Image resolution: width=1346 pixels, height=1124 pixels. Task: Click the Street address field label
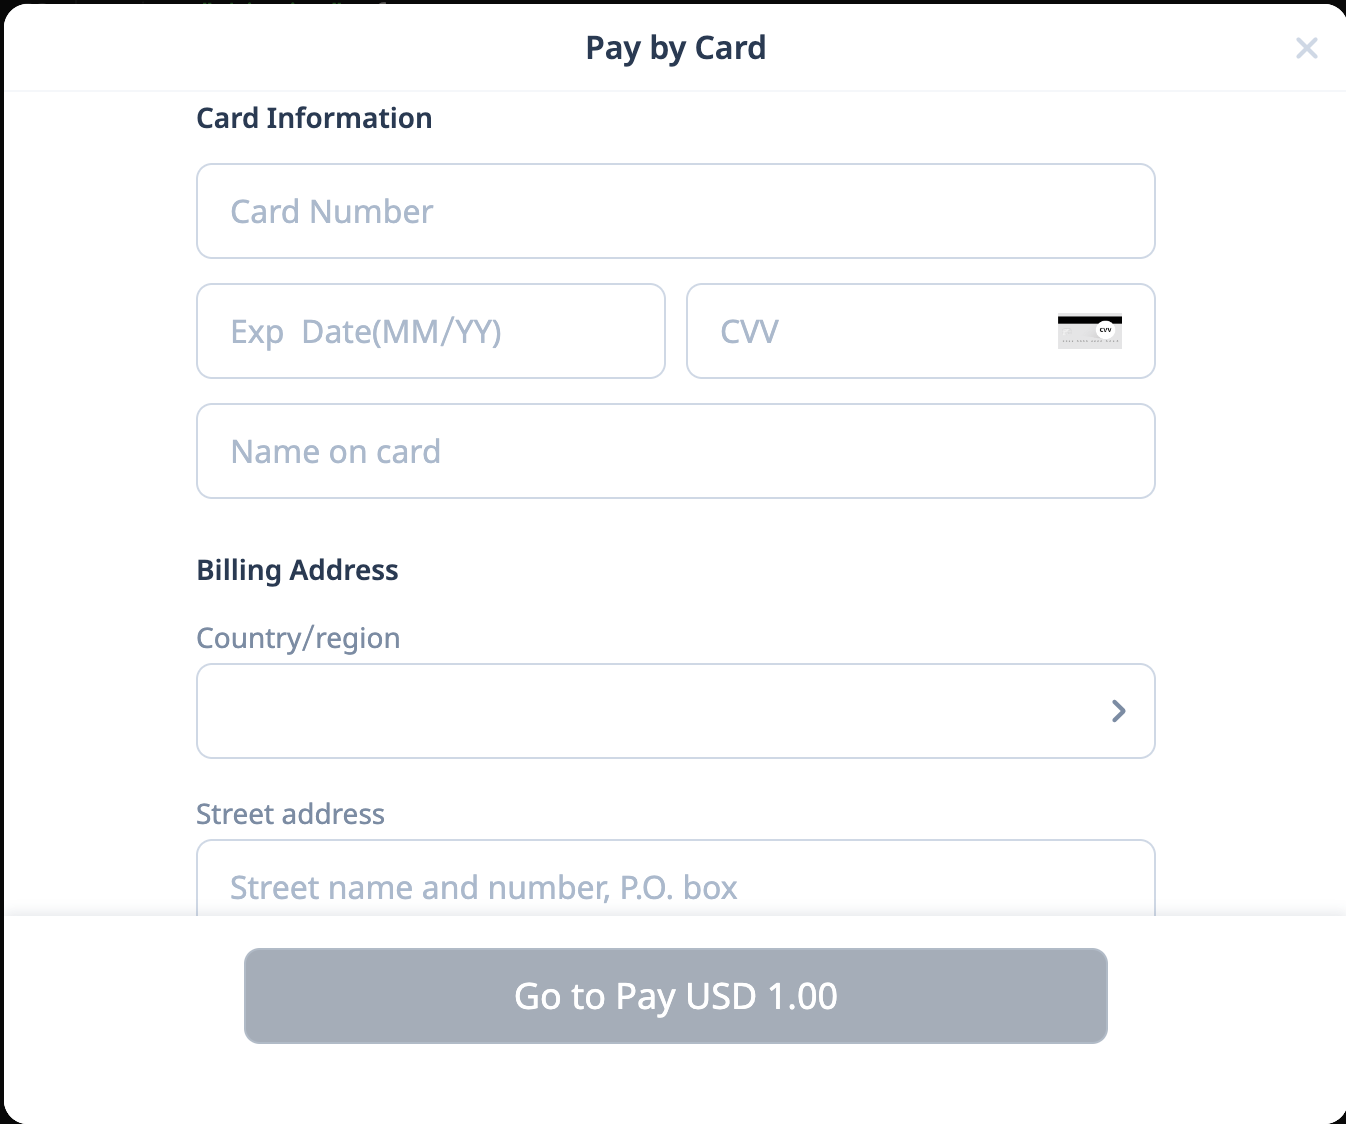click(290, 814)
